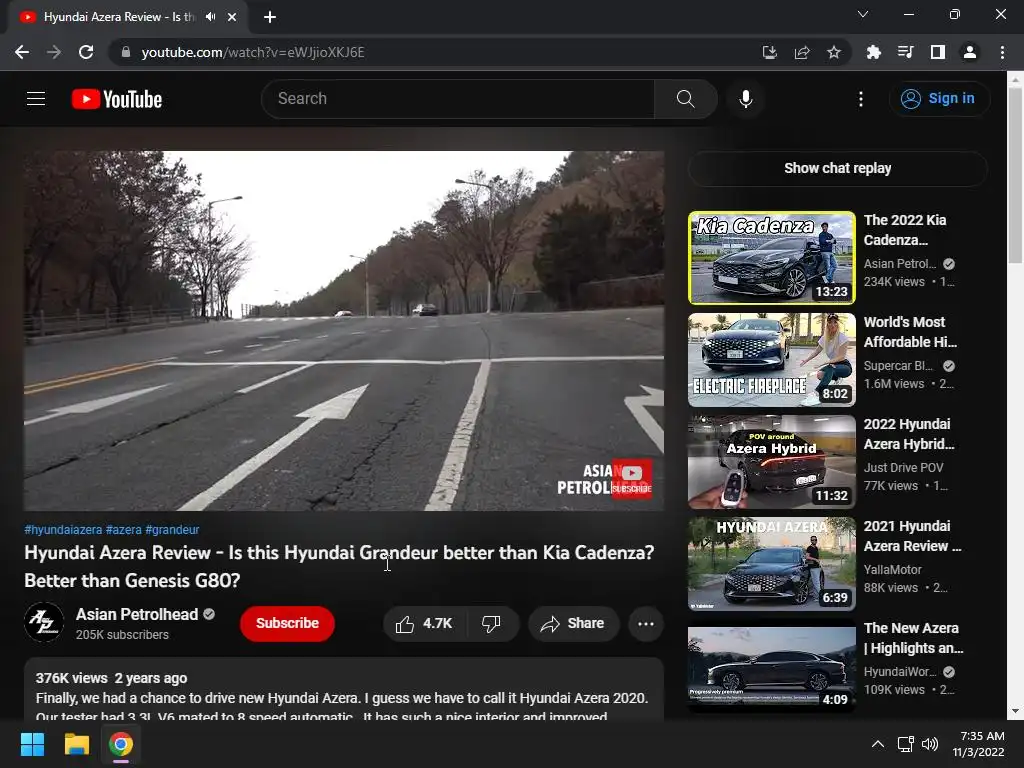Click the page vertical scrollbar
1024x768 pixels.
click(x=1015, y=176)
